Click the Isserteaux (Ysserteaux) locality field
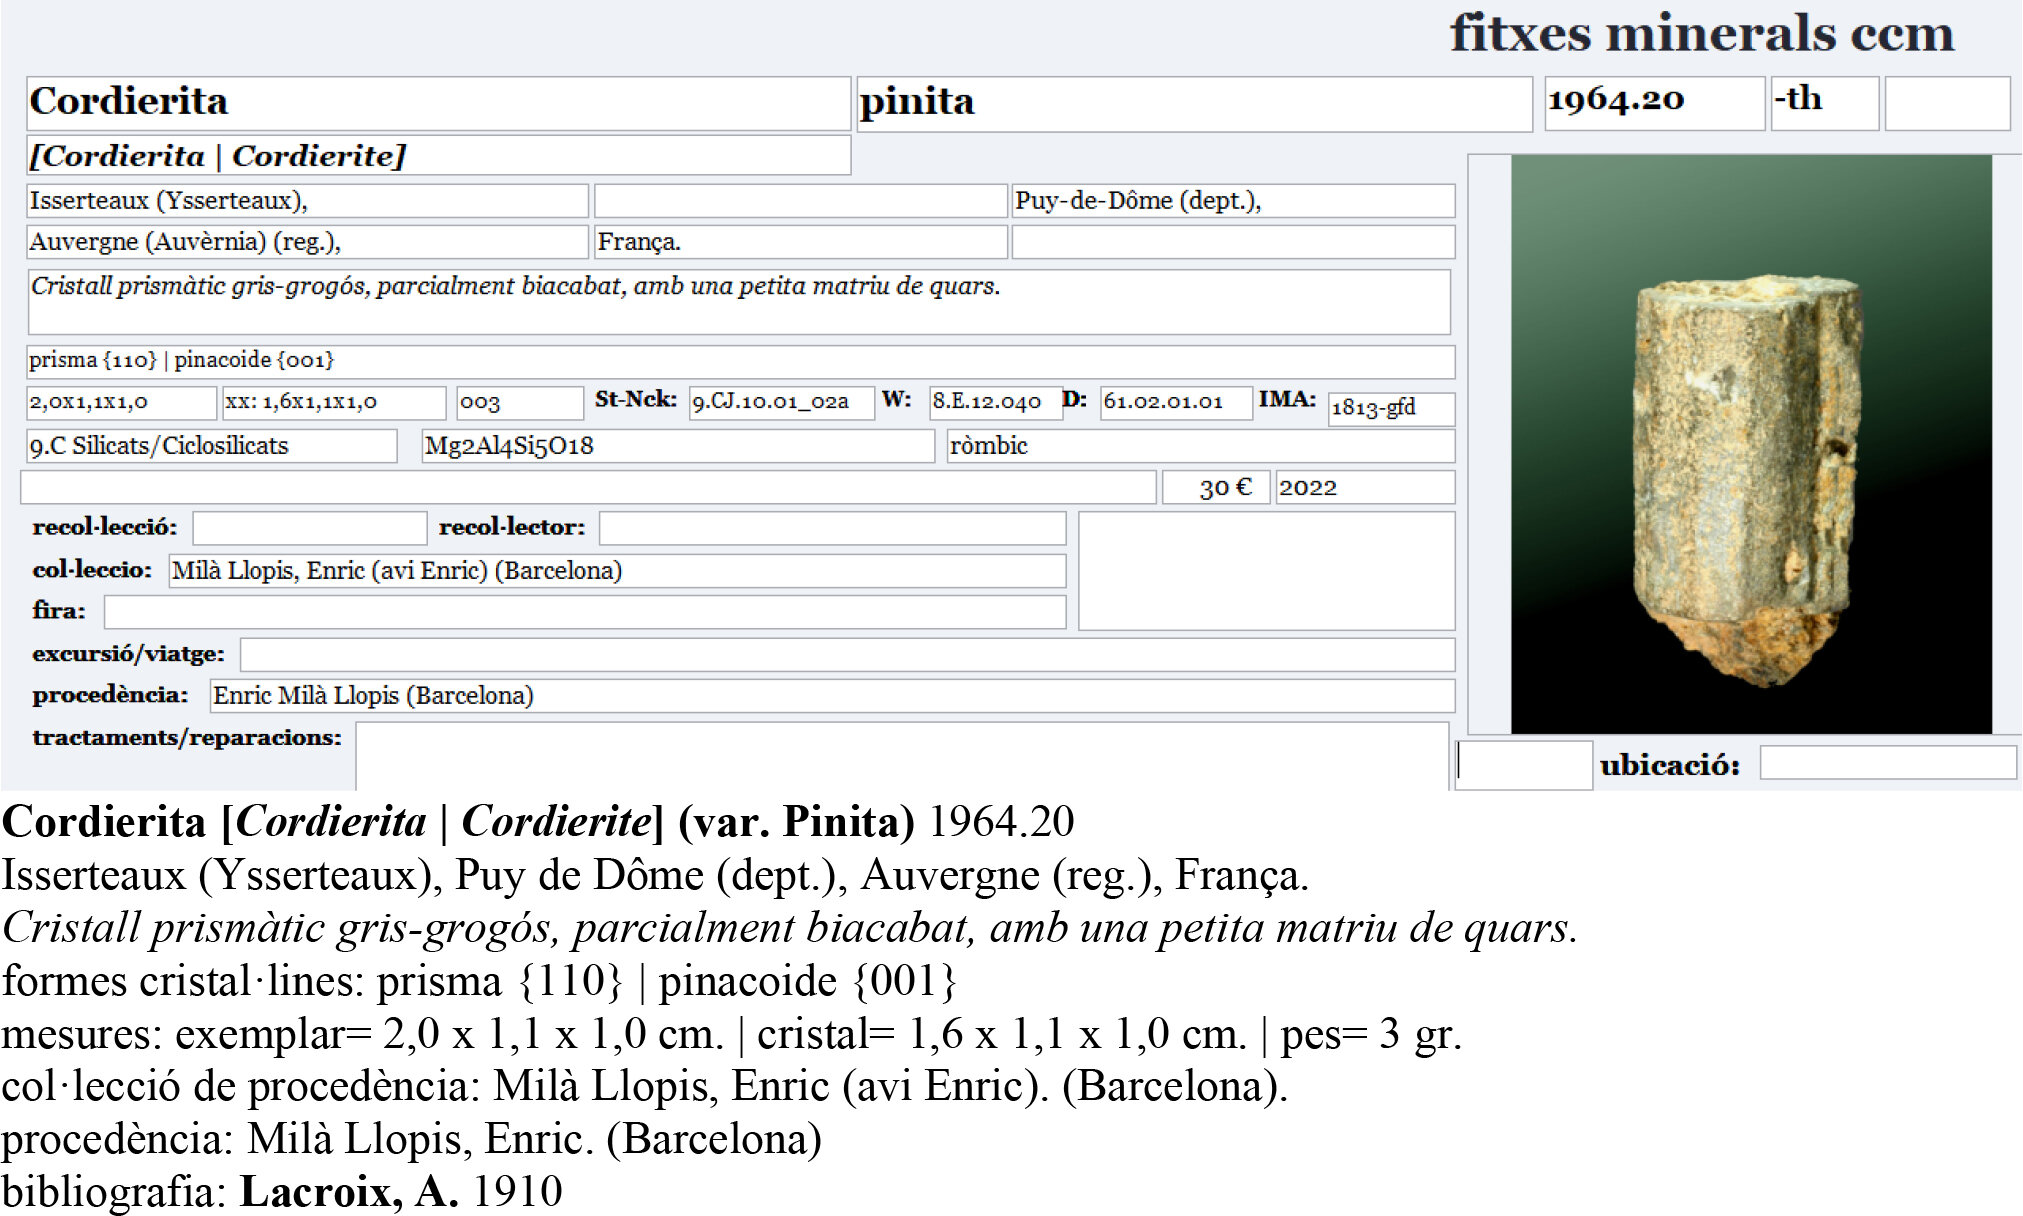The height and width of the screenshot is (1216, 2023). point(307,201)
